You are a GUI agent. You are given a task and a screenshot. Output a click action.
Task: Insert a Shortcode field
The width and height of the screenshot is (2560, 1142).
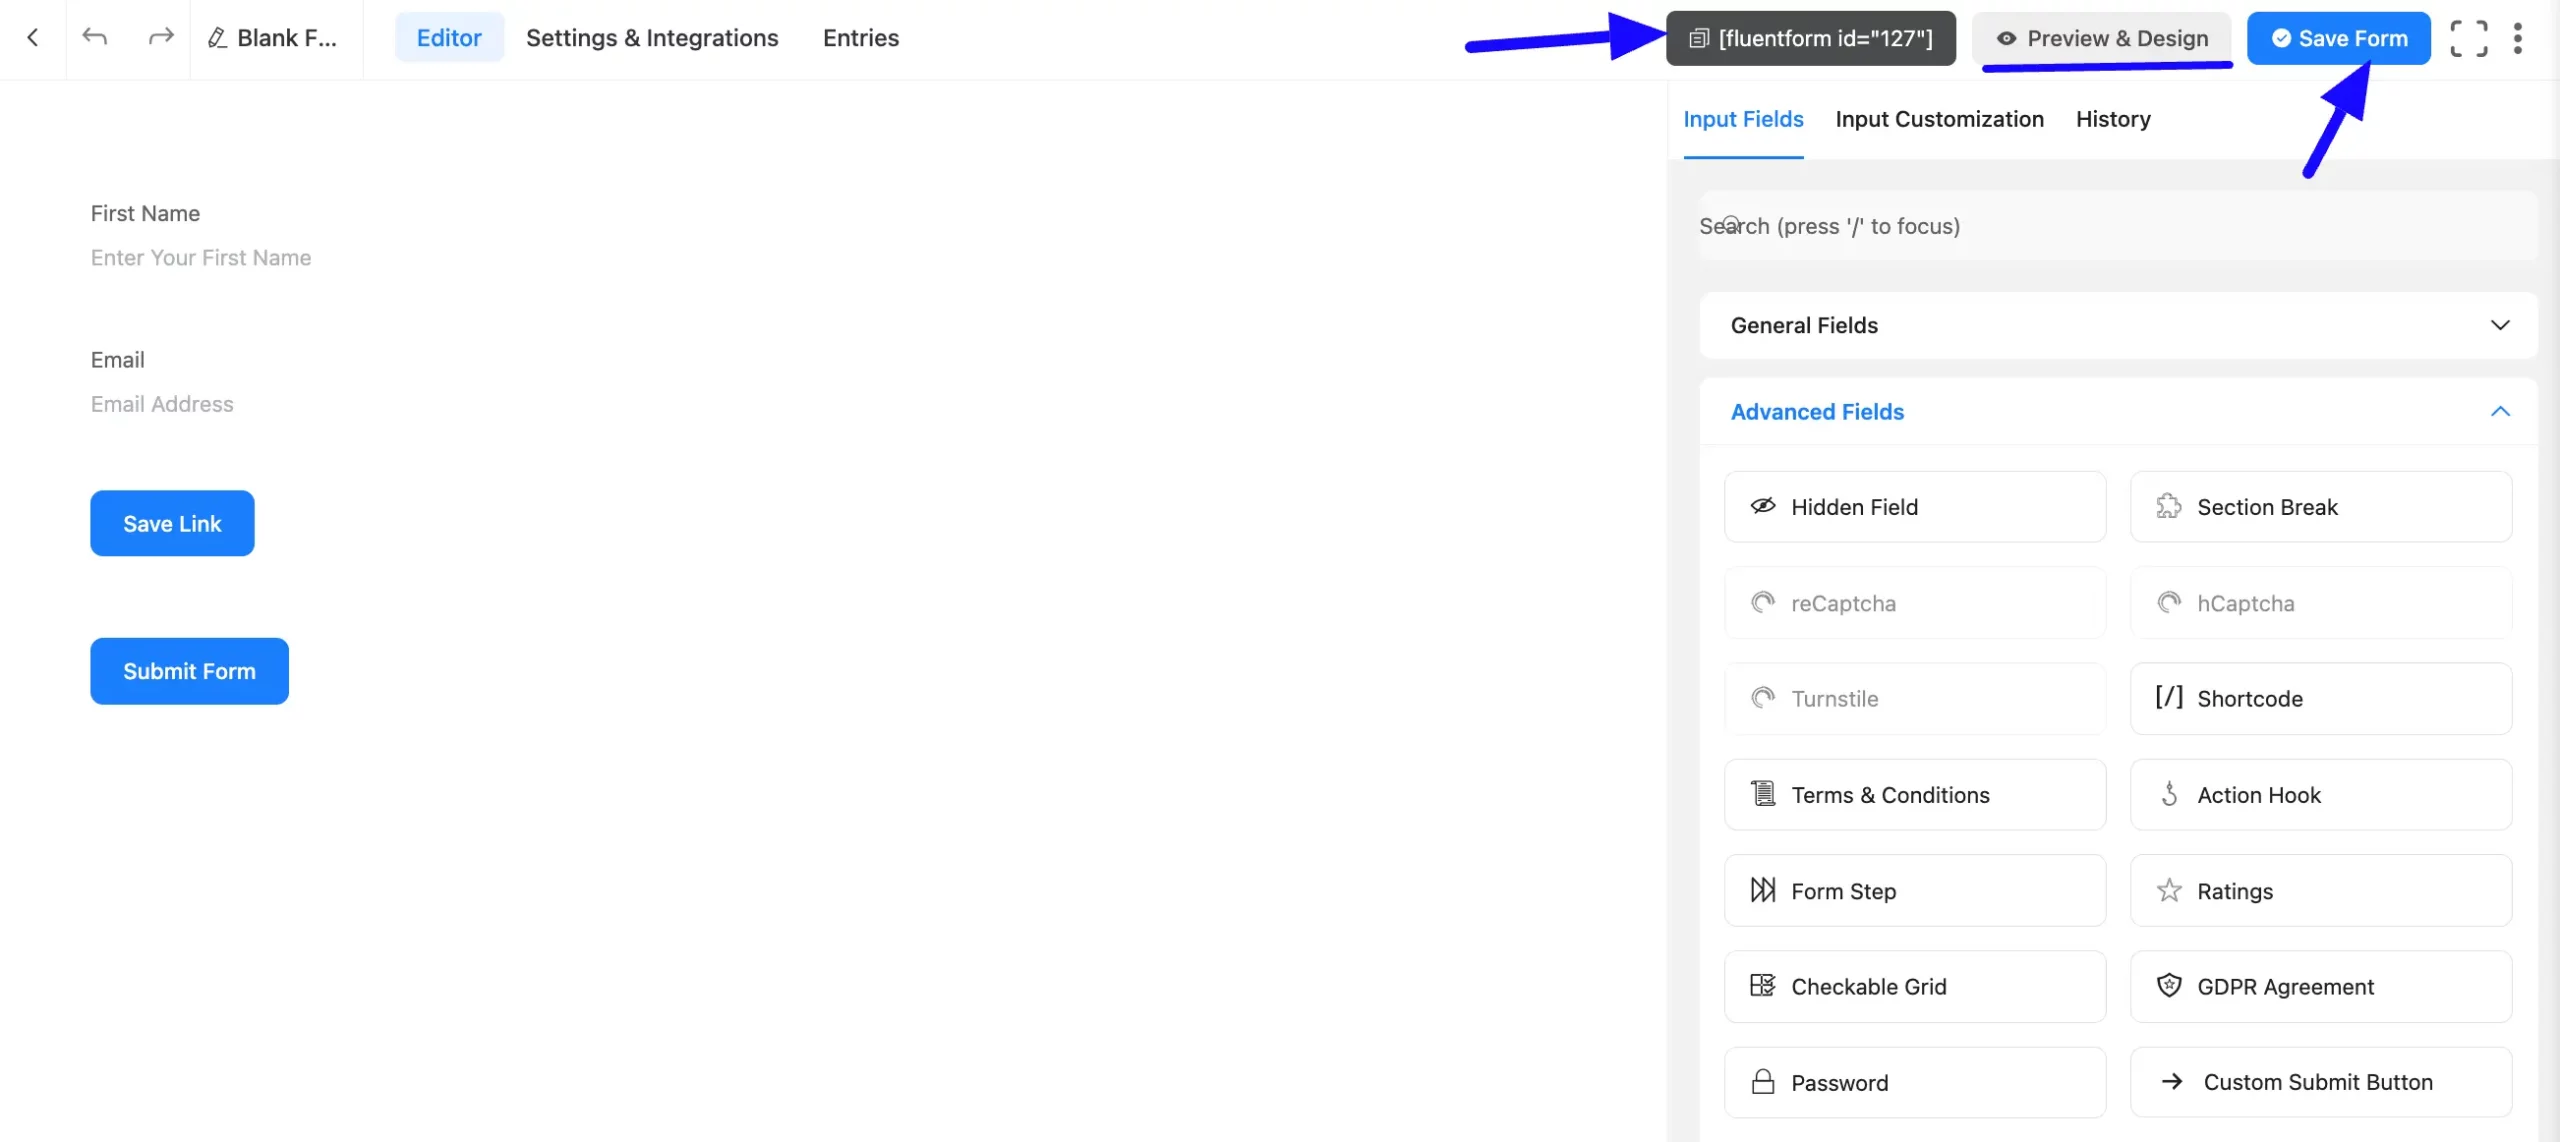(x=2320, y=699)
